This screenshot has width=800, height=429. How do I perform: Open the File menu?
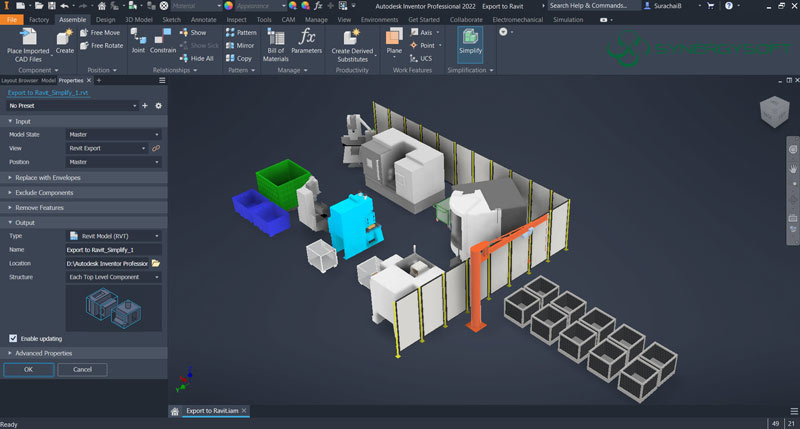12,19
